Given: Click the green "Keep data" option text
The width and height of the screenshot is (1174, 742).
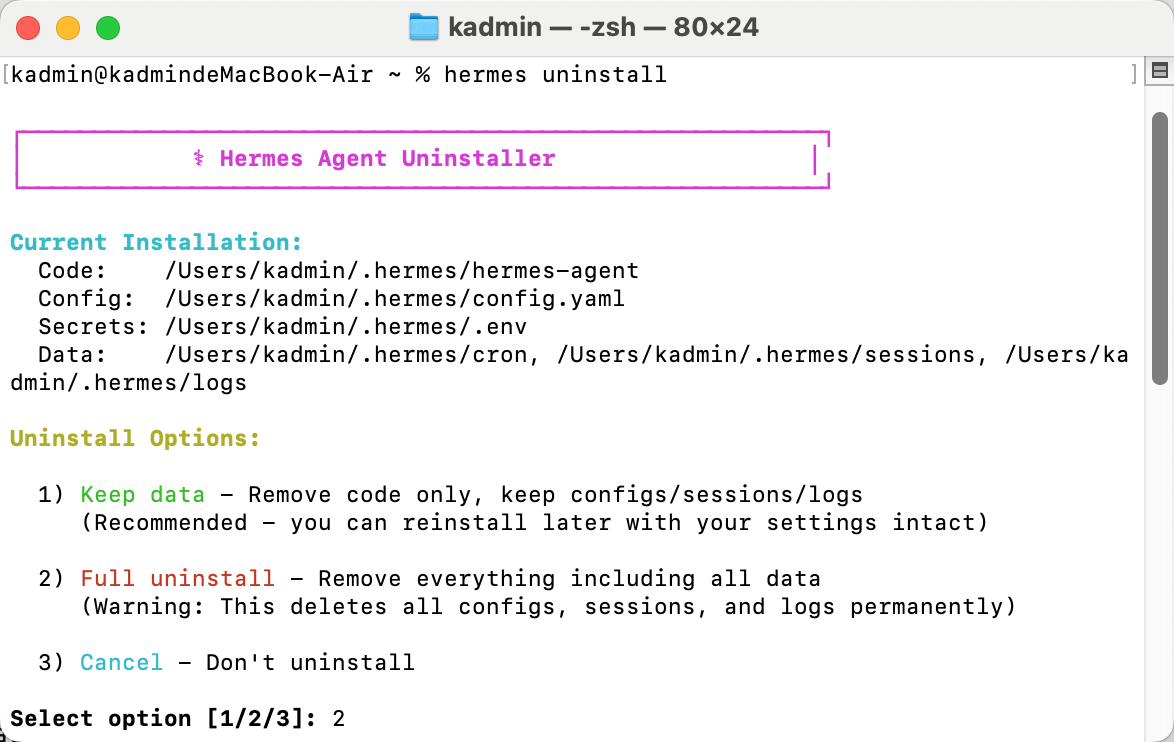Looking at the screenshot, I should click(x=142, y=494).
